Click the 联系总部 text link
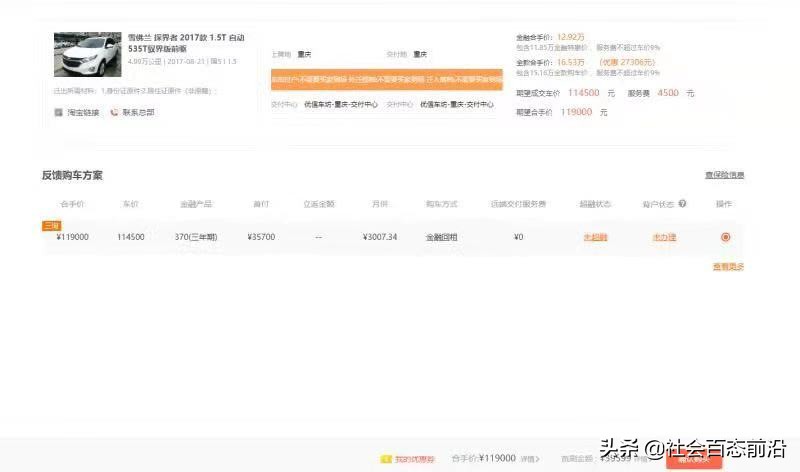Viewport: 800px width, 472px height. [138, 112]
